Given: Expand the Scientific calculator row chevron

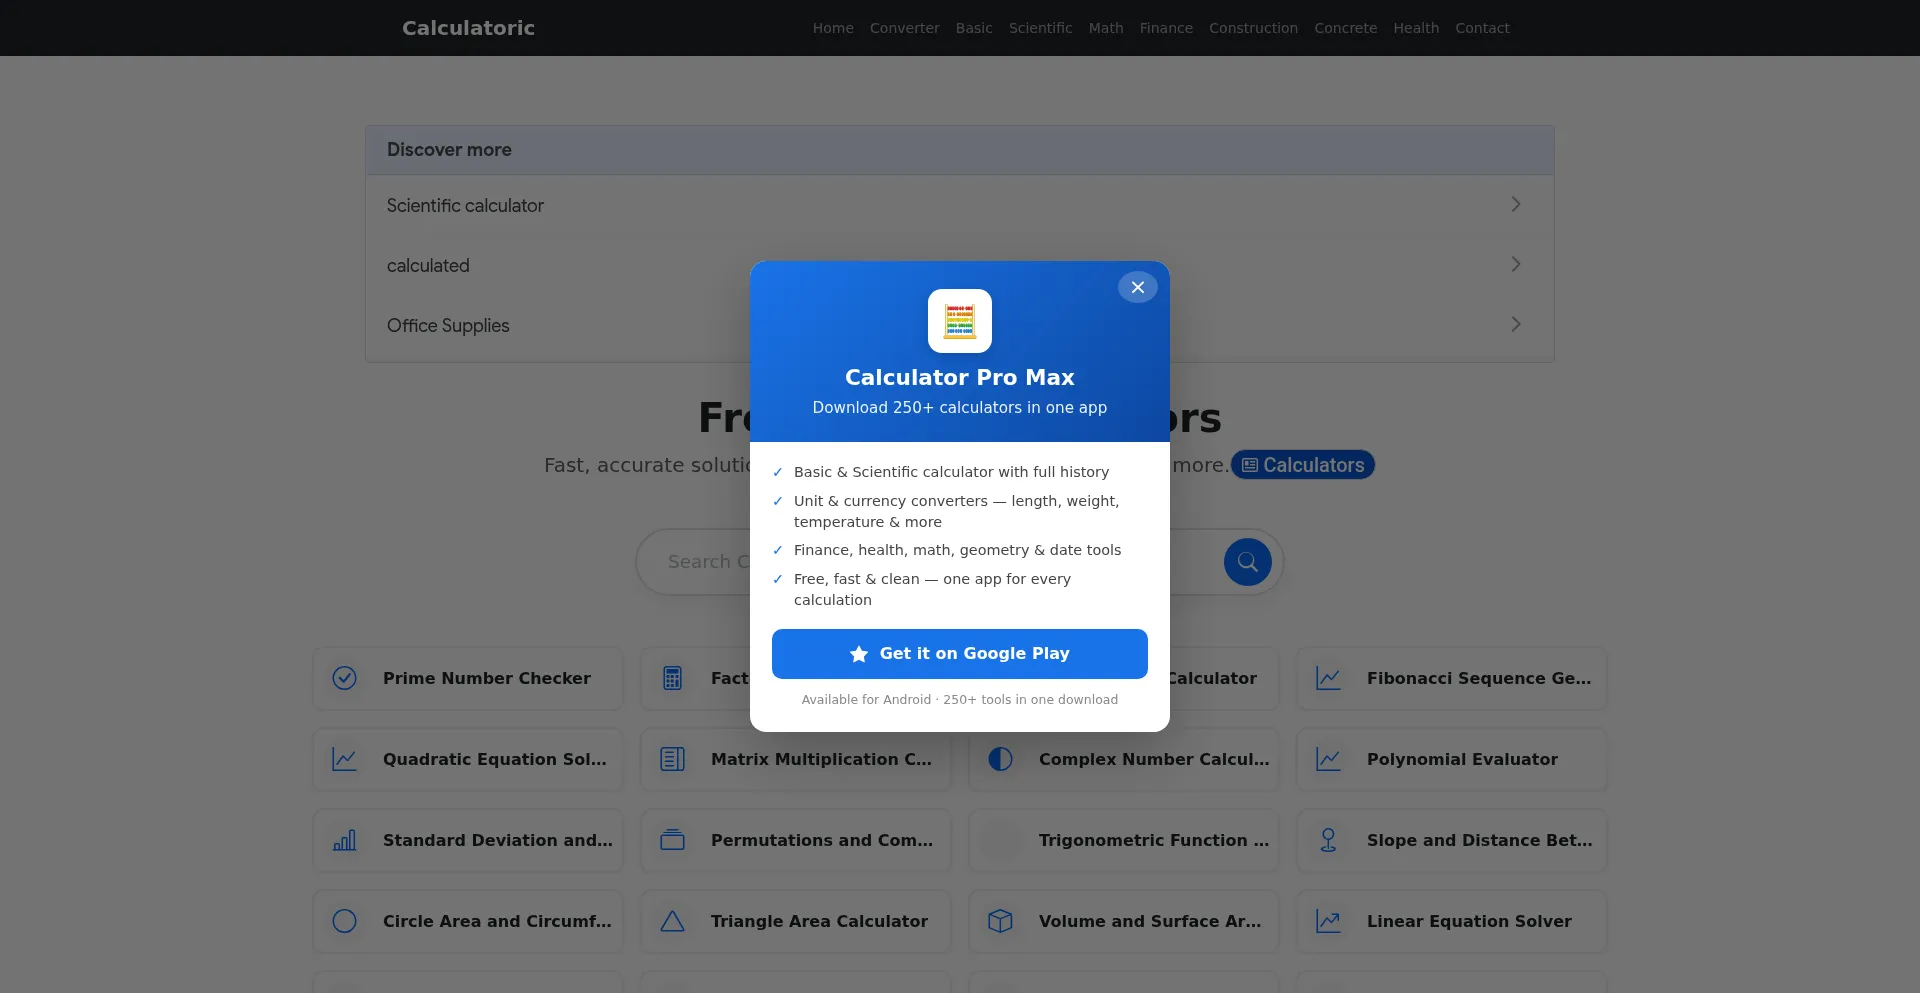Looking at the screenshot, I should point(1516,204).
